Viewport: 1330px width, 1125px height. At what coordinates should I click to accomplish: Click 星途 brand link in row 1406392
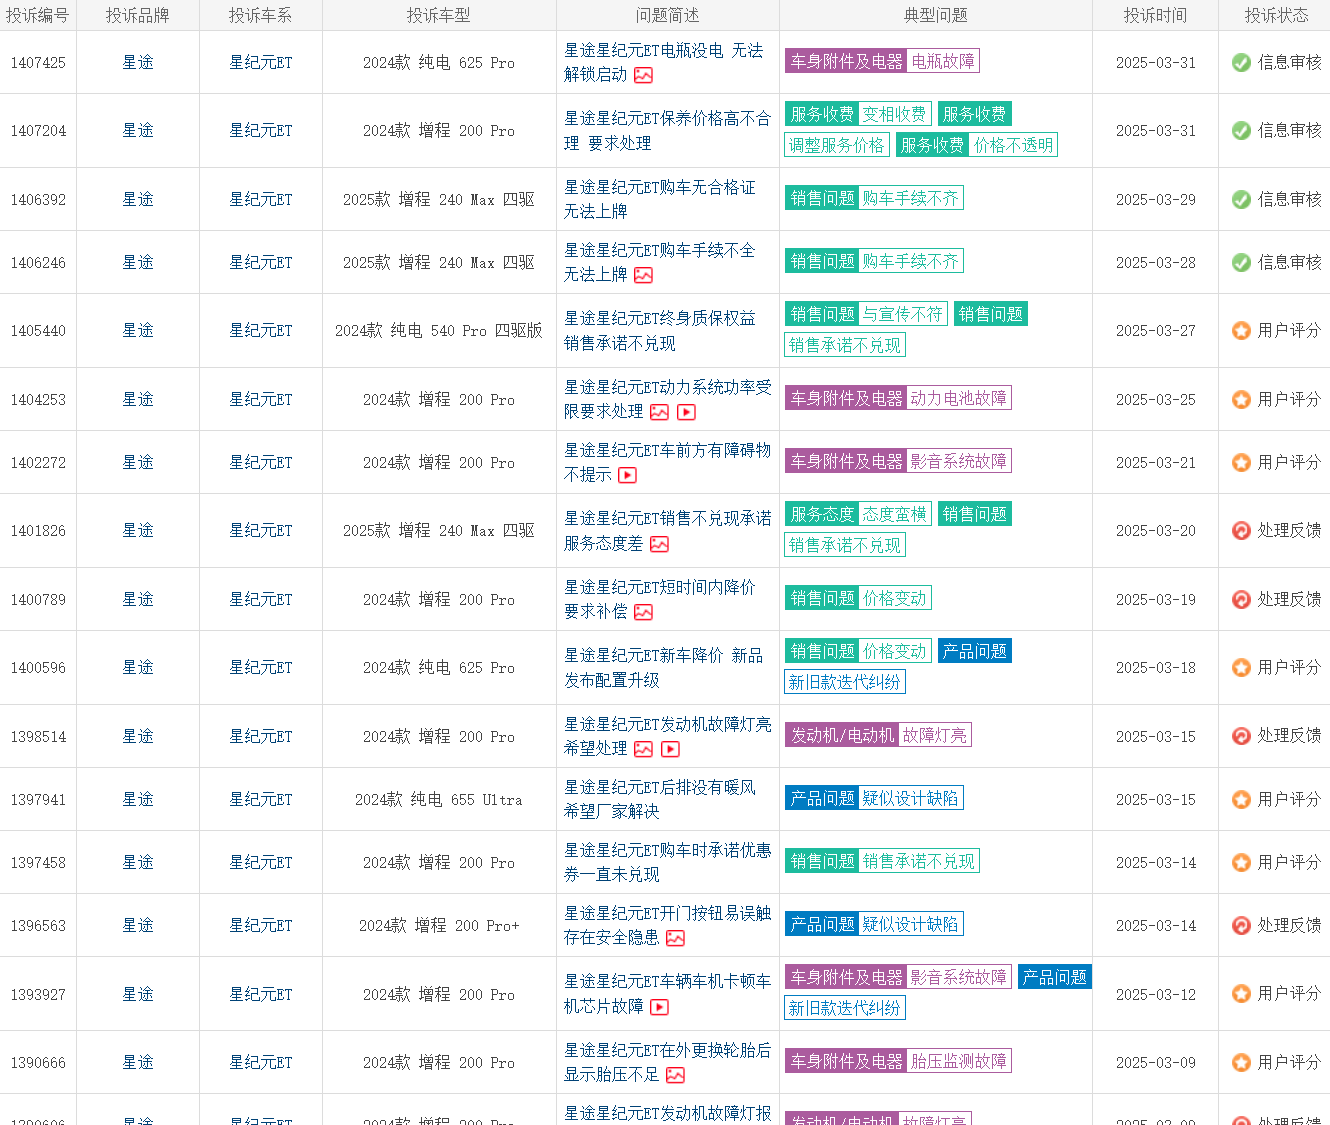[x=138, y=200]
